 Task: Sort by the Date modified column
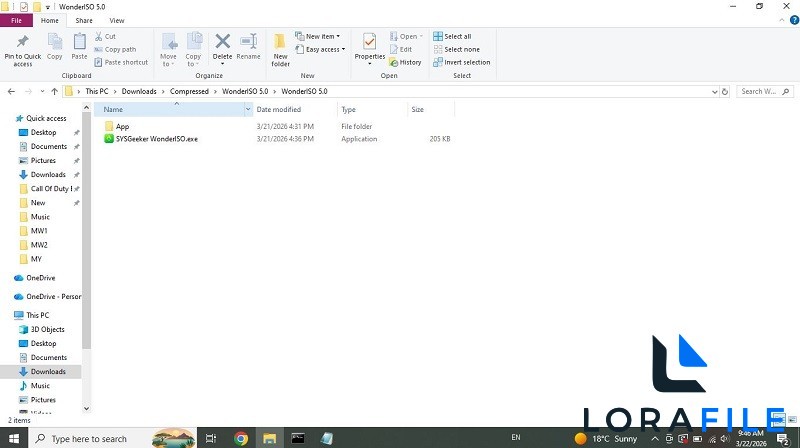click(279, 109)
